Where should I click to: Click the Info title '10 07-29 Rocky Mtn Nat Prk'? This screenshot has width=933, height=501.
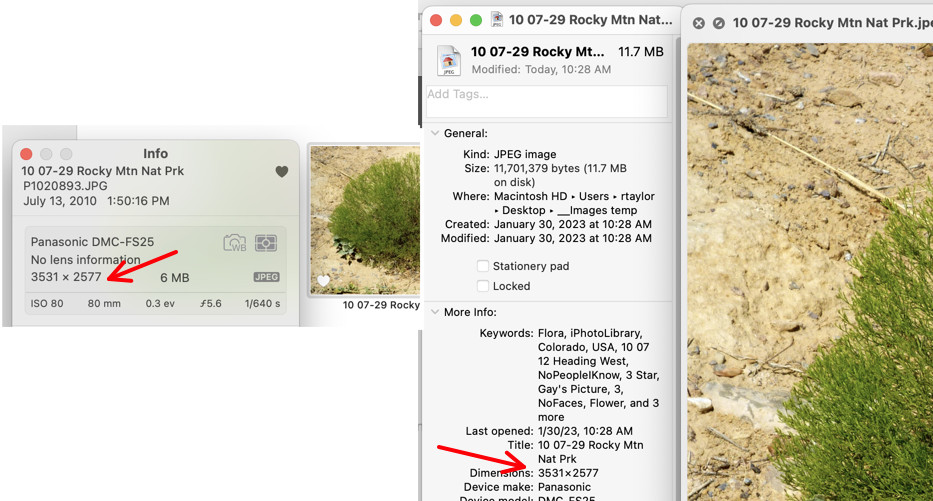click(102, 171)
